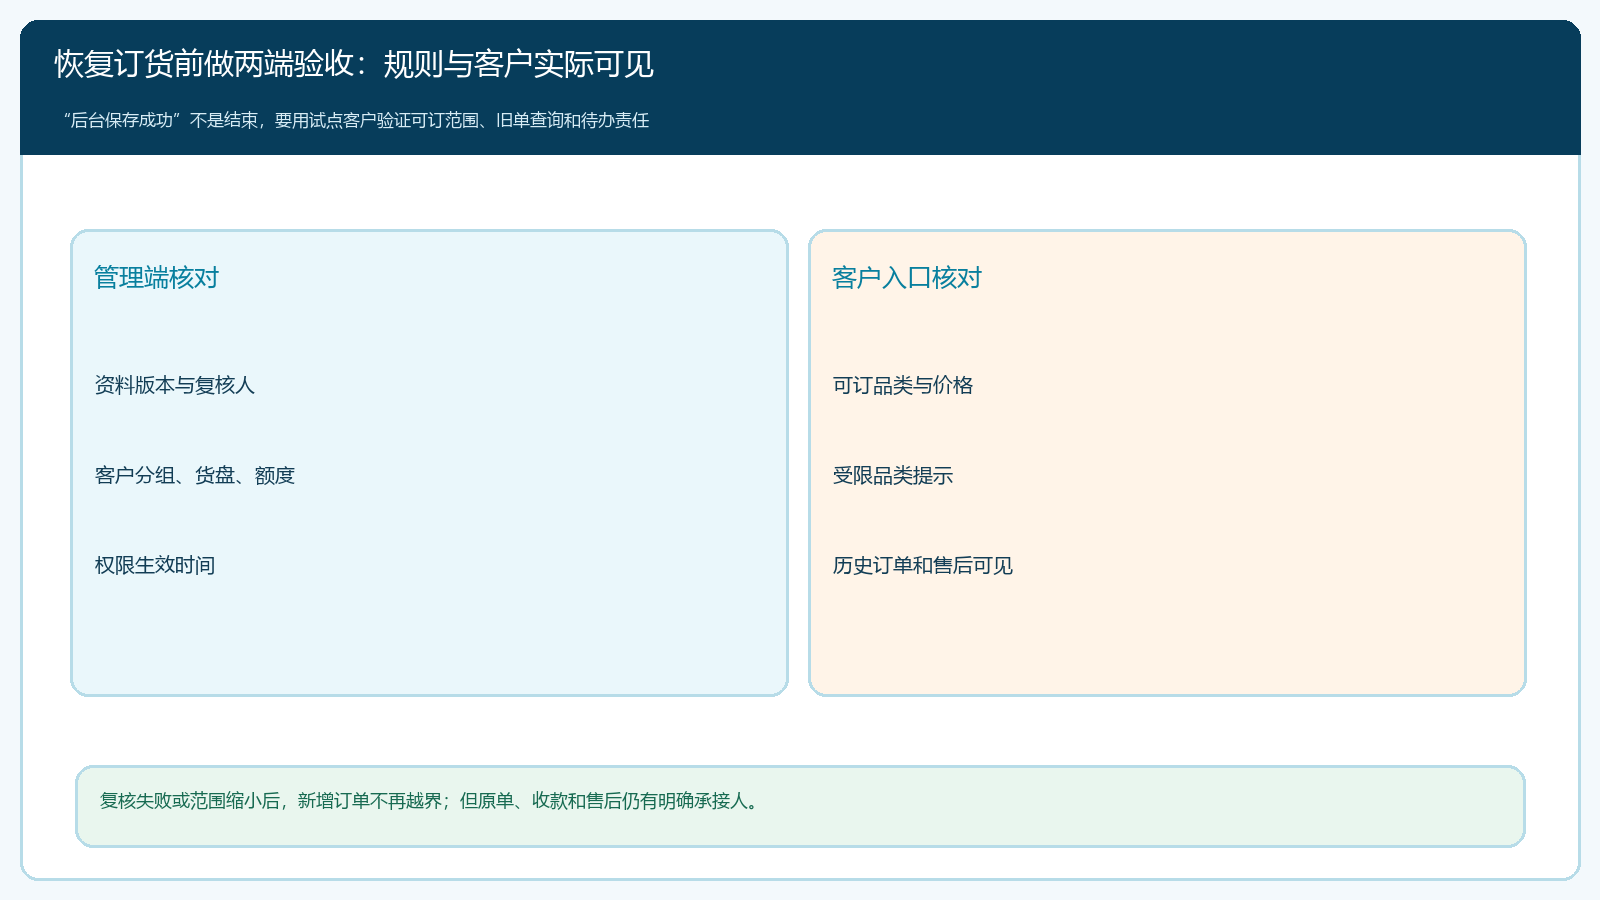Click the 管理端核对 card heading
The width and height of the screenshot is (1600, 900).
pyautogui.click(x=156, y=278)
